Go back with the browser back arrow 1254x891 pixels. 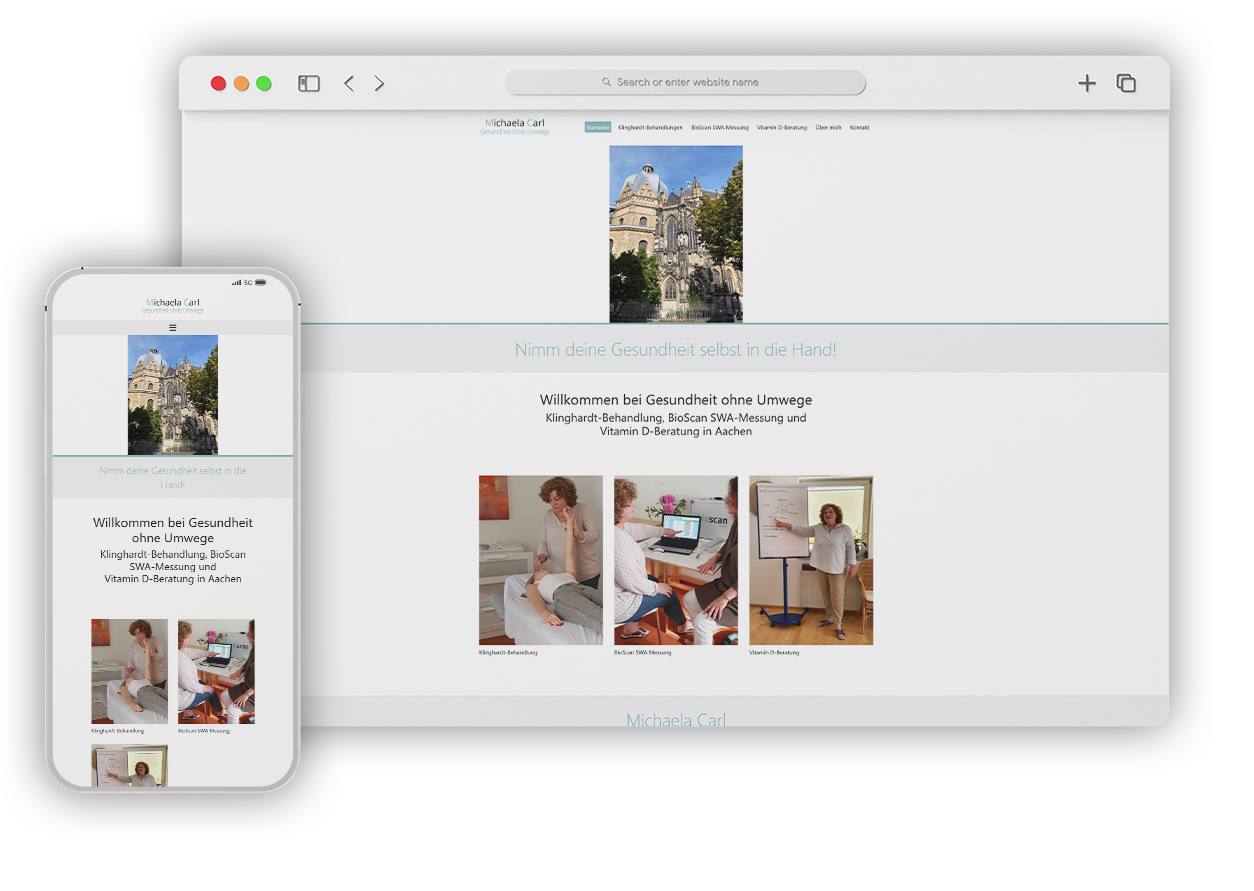(349, 84)
